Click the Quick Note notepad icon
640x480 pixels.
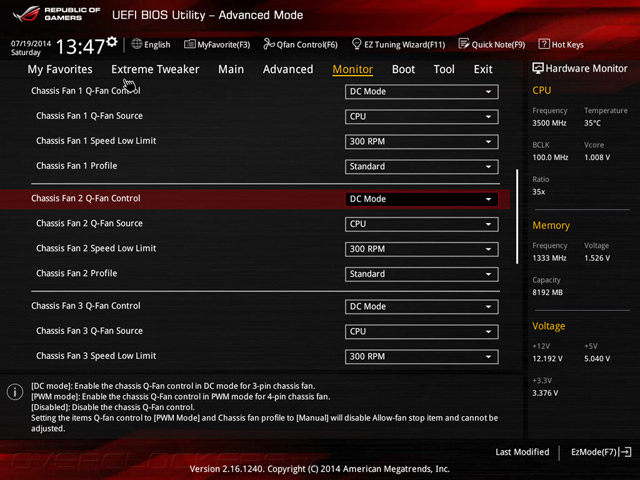[x=464, y=44]
